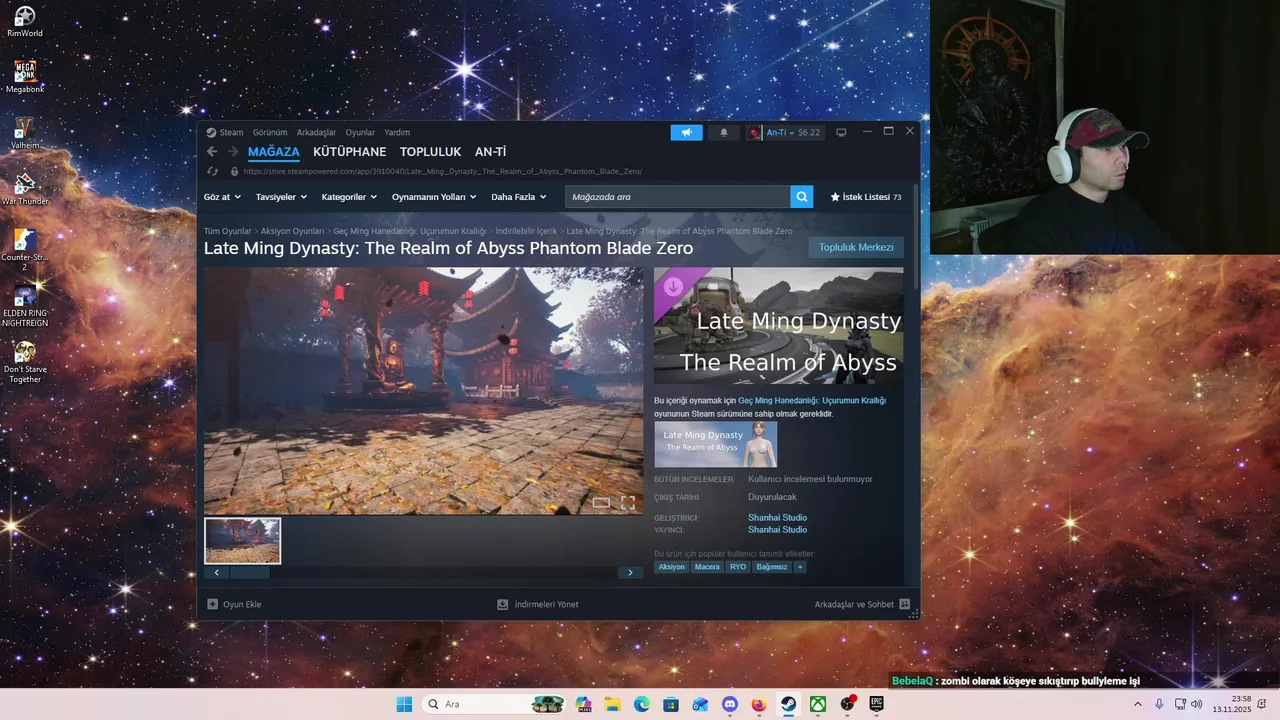
Task: Open Counter-Strike 2 desktop shortcut
Action: point(25,250)
